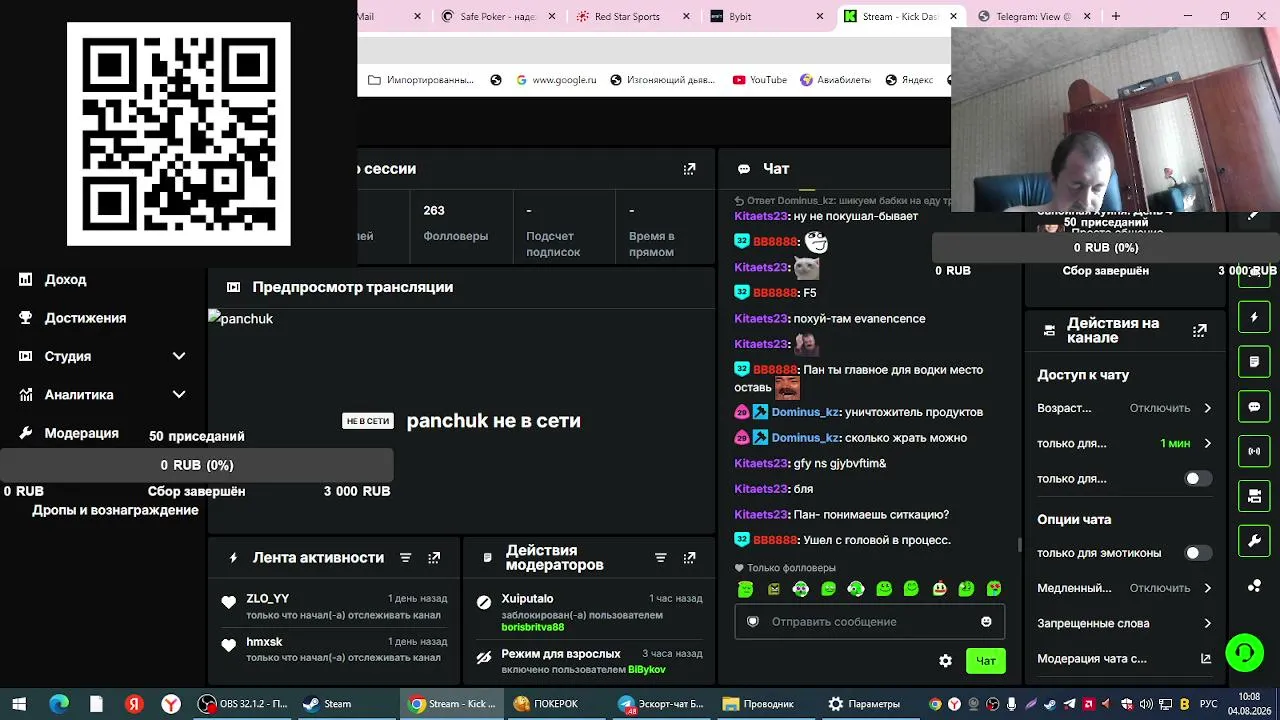The image size is (1280, 720).
Task: Filter the moderator actions list
Action: (x=660, y=558)
